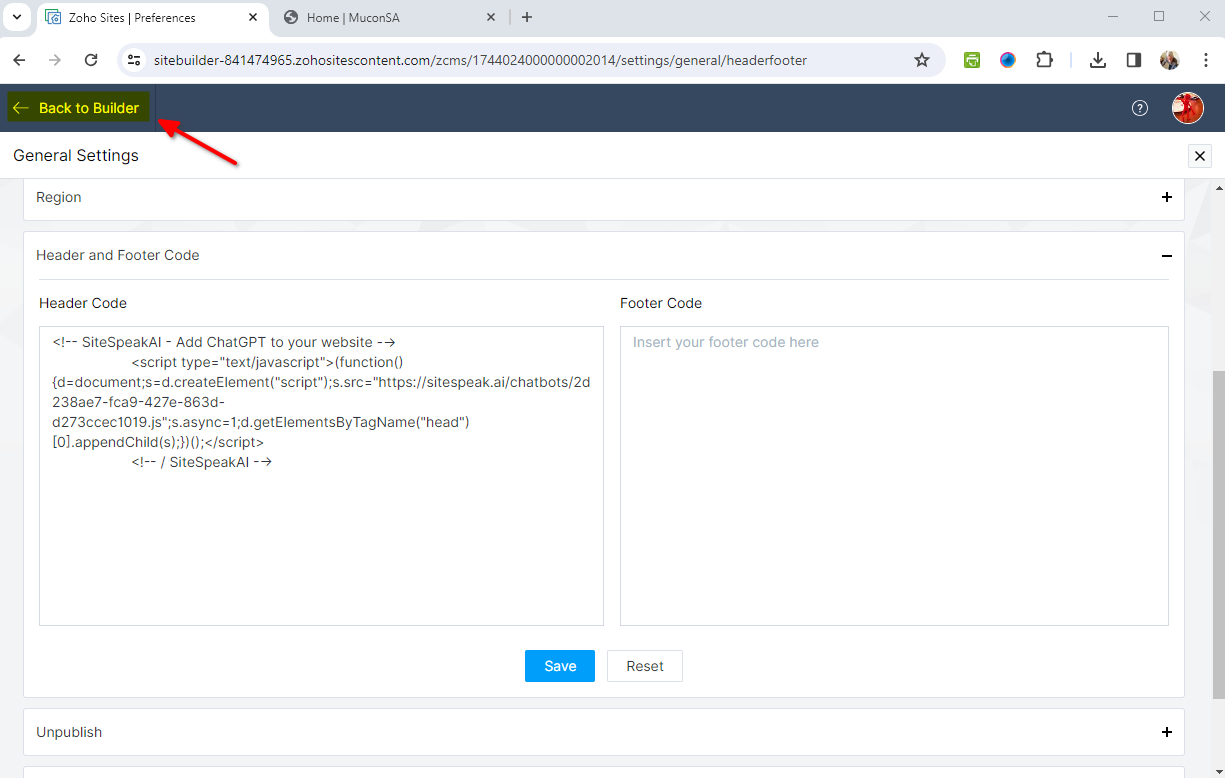Go back to the site builder
Image resolution: width=1225 pixels, height=778 pixels.
(x=78, y=108)
